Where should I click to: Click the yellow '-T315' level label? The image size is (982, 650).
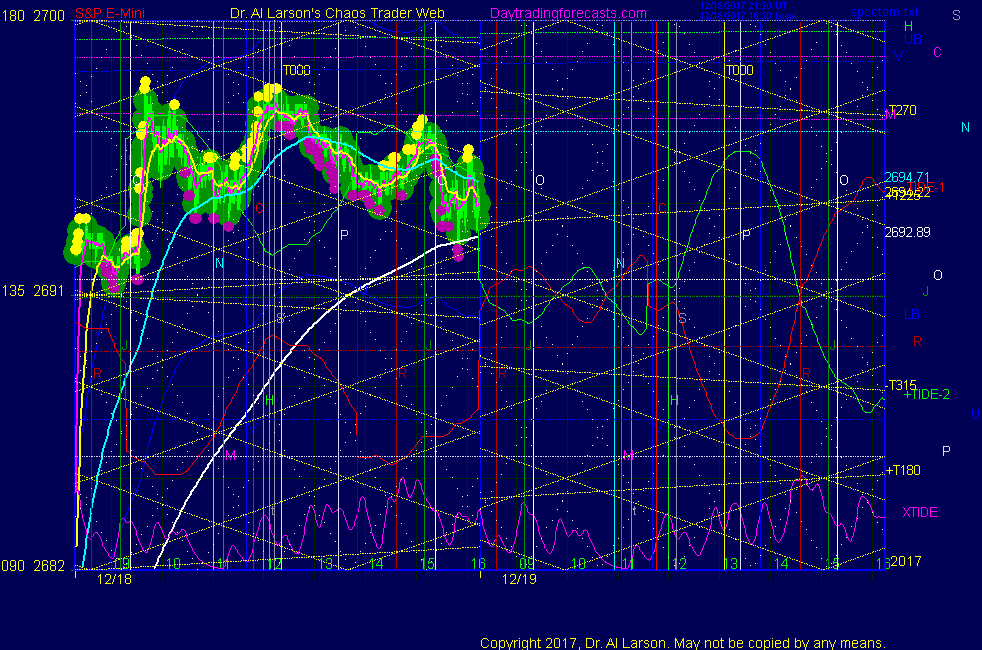point(901,385)
